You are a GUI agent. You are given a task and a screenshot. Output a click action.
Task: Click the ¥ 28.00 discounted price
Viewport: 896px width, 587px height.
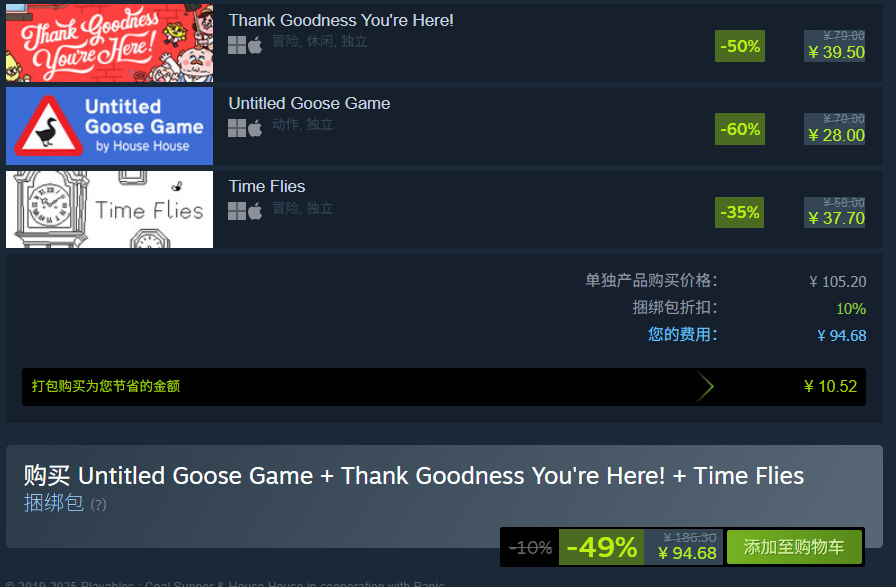tap(836, 135)
